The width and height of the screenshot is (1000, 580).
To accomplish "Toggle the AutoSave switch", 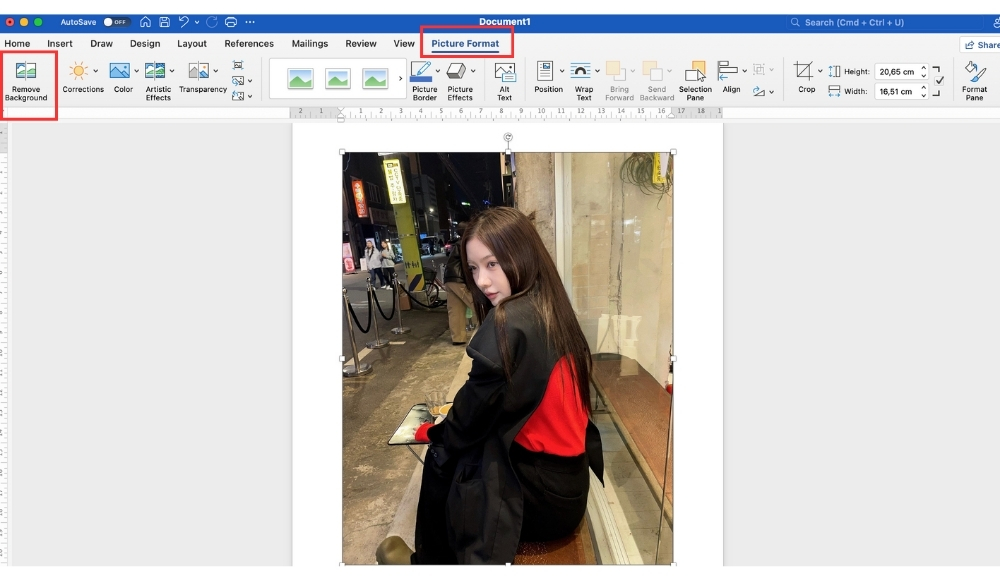I will click(x=116, y=22).
